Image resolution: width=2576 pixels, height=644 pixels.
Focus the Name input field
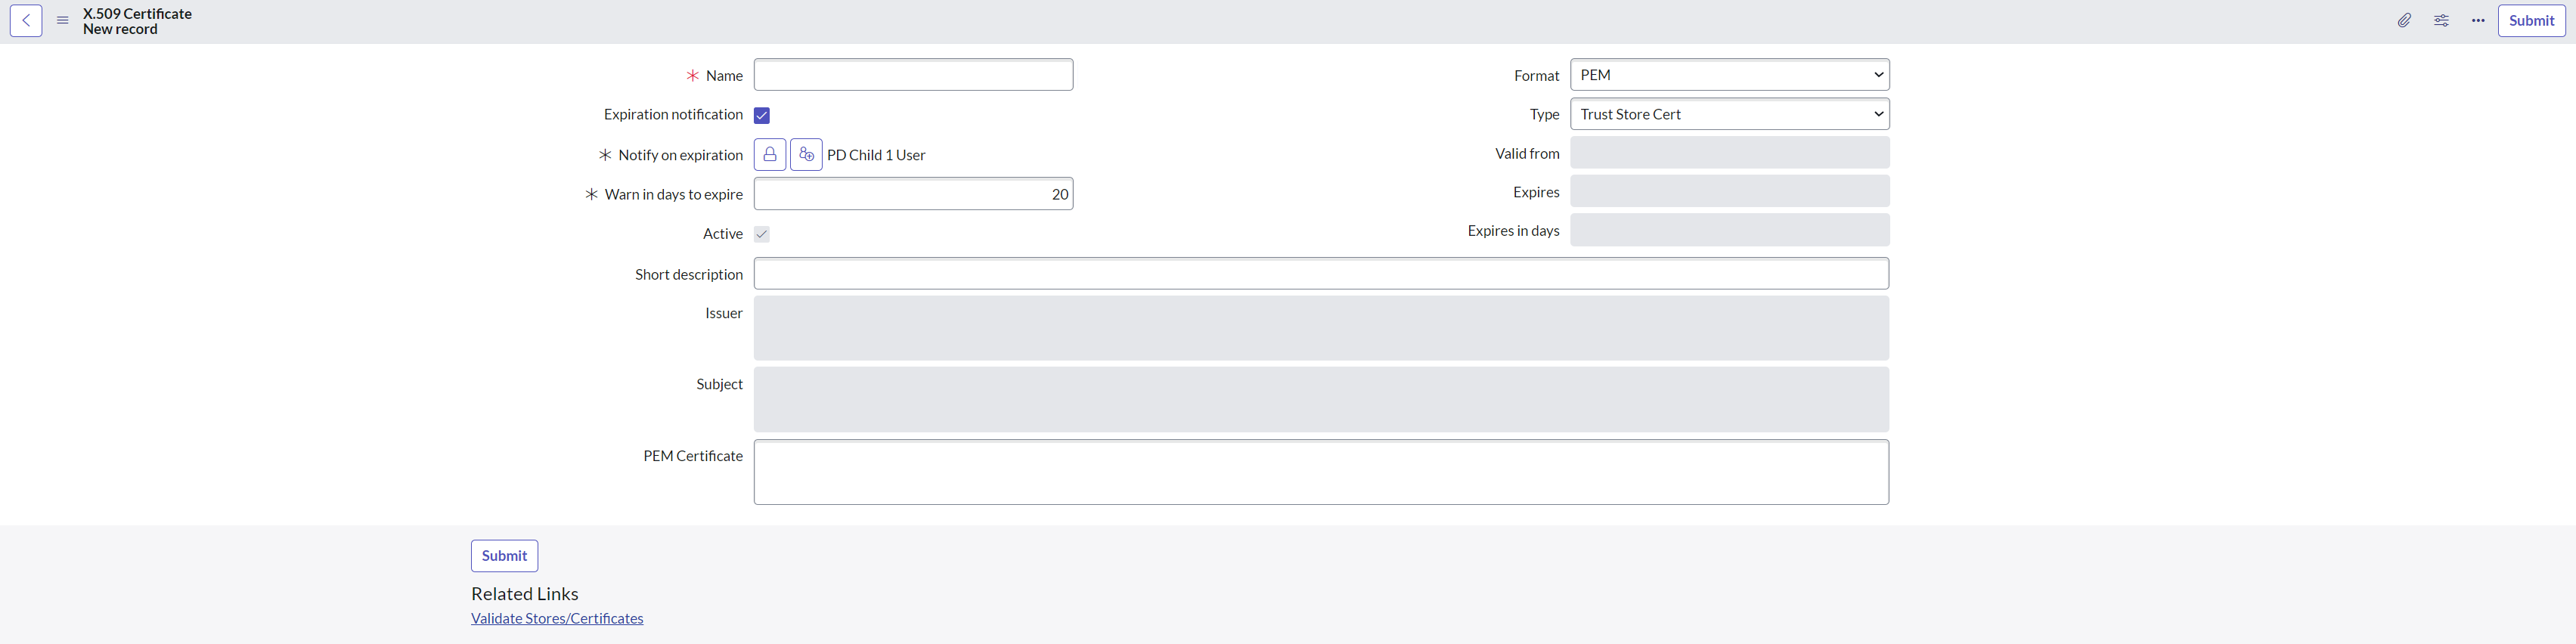[913, 75]
